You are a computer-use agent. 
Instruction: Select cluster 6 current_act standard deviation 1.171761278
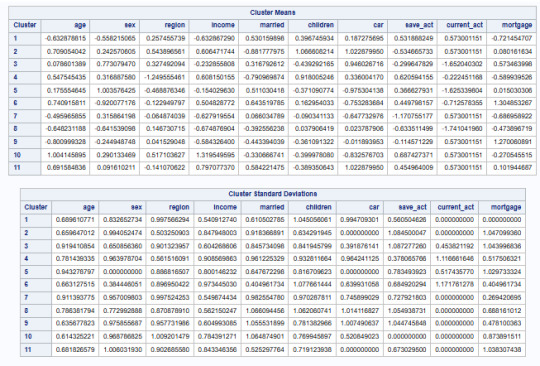tap(454, 284)
